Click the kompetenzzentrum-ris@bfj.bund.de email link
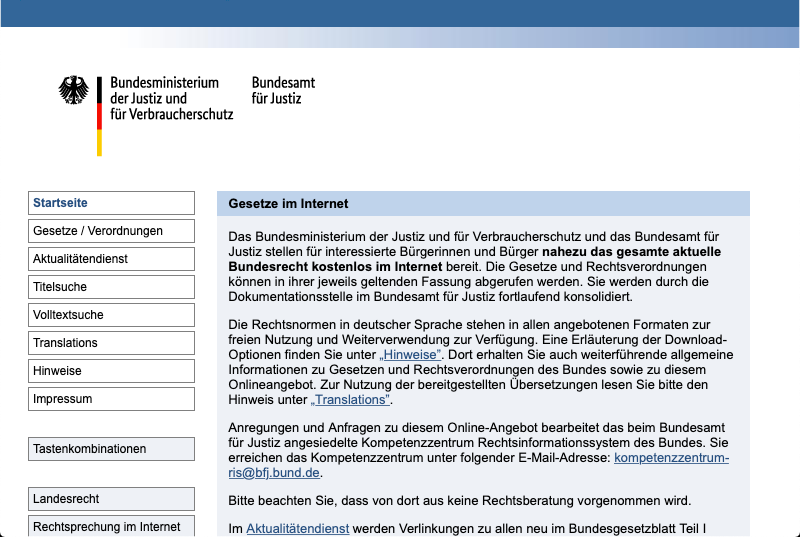Viewport: 800px width, 537px height. (x=671, y=458)
